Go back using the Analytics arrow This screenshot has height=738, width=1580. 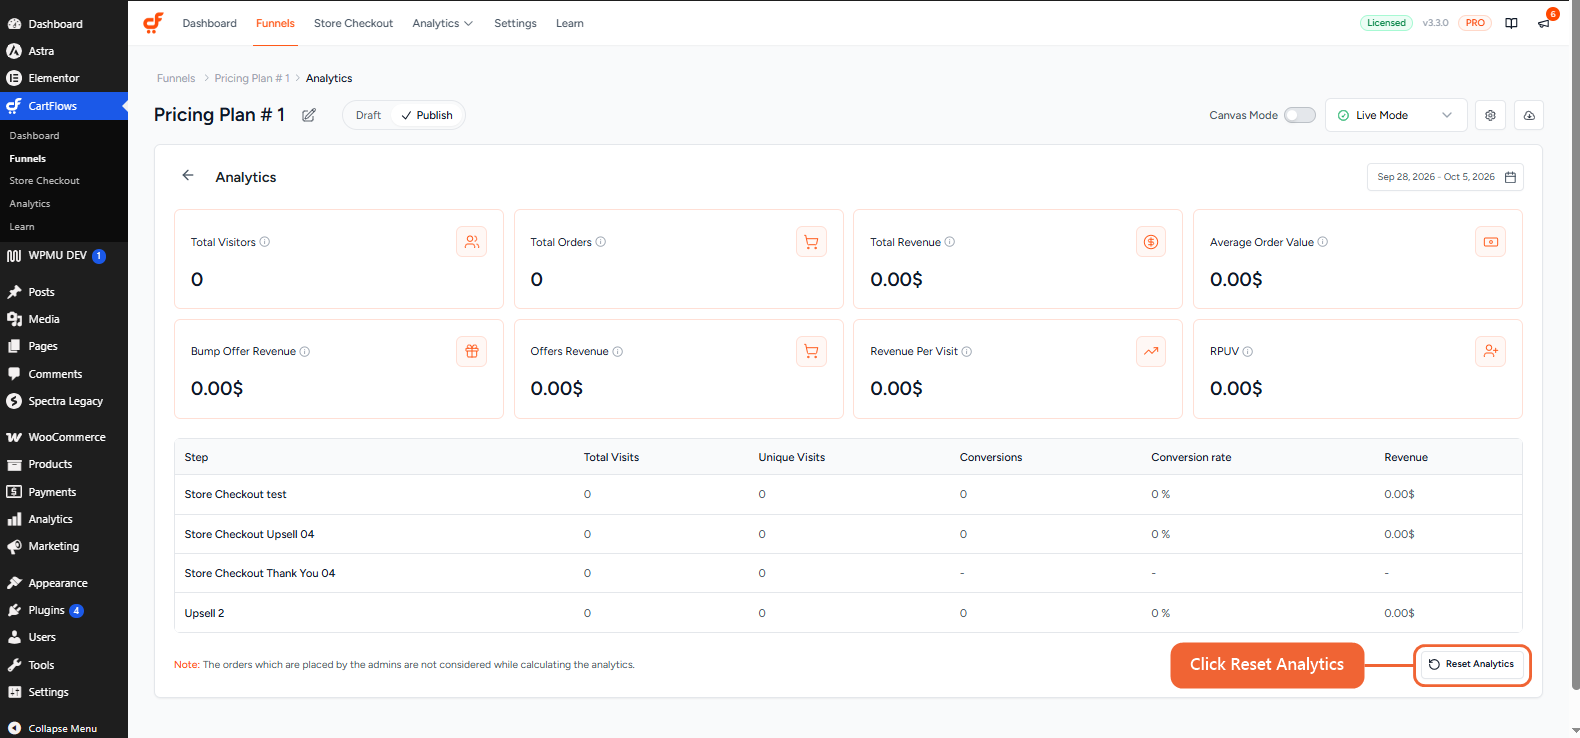188,175
